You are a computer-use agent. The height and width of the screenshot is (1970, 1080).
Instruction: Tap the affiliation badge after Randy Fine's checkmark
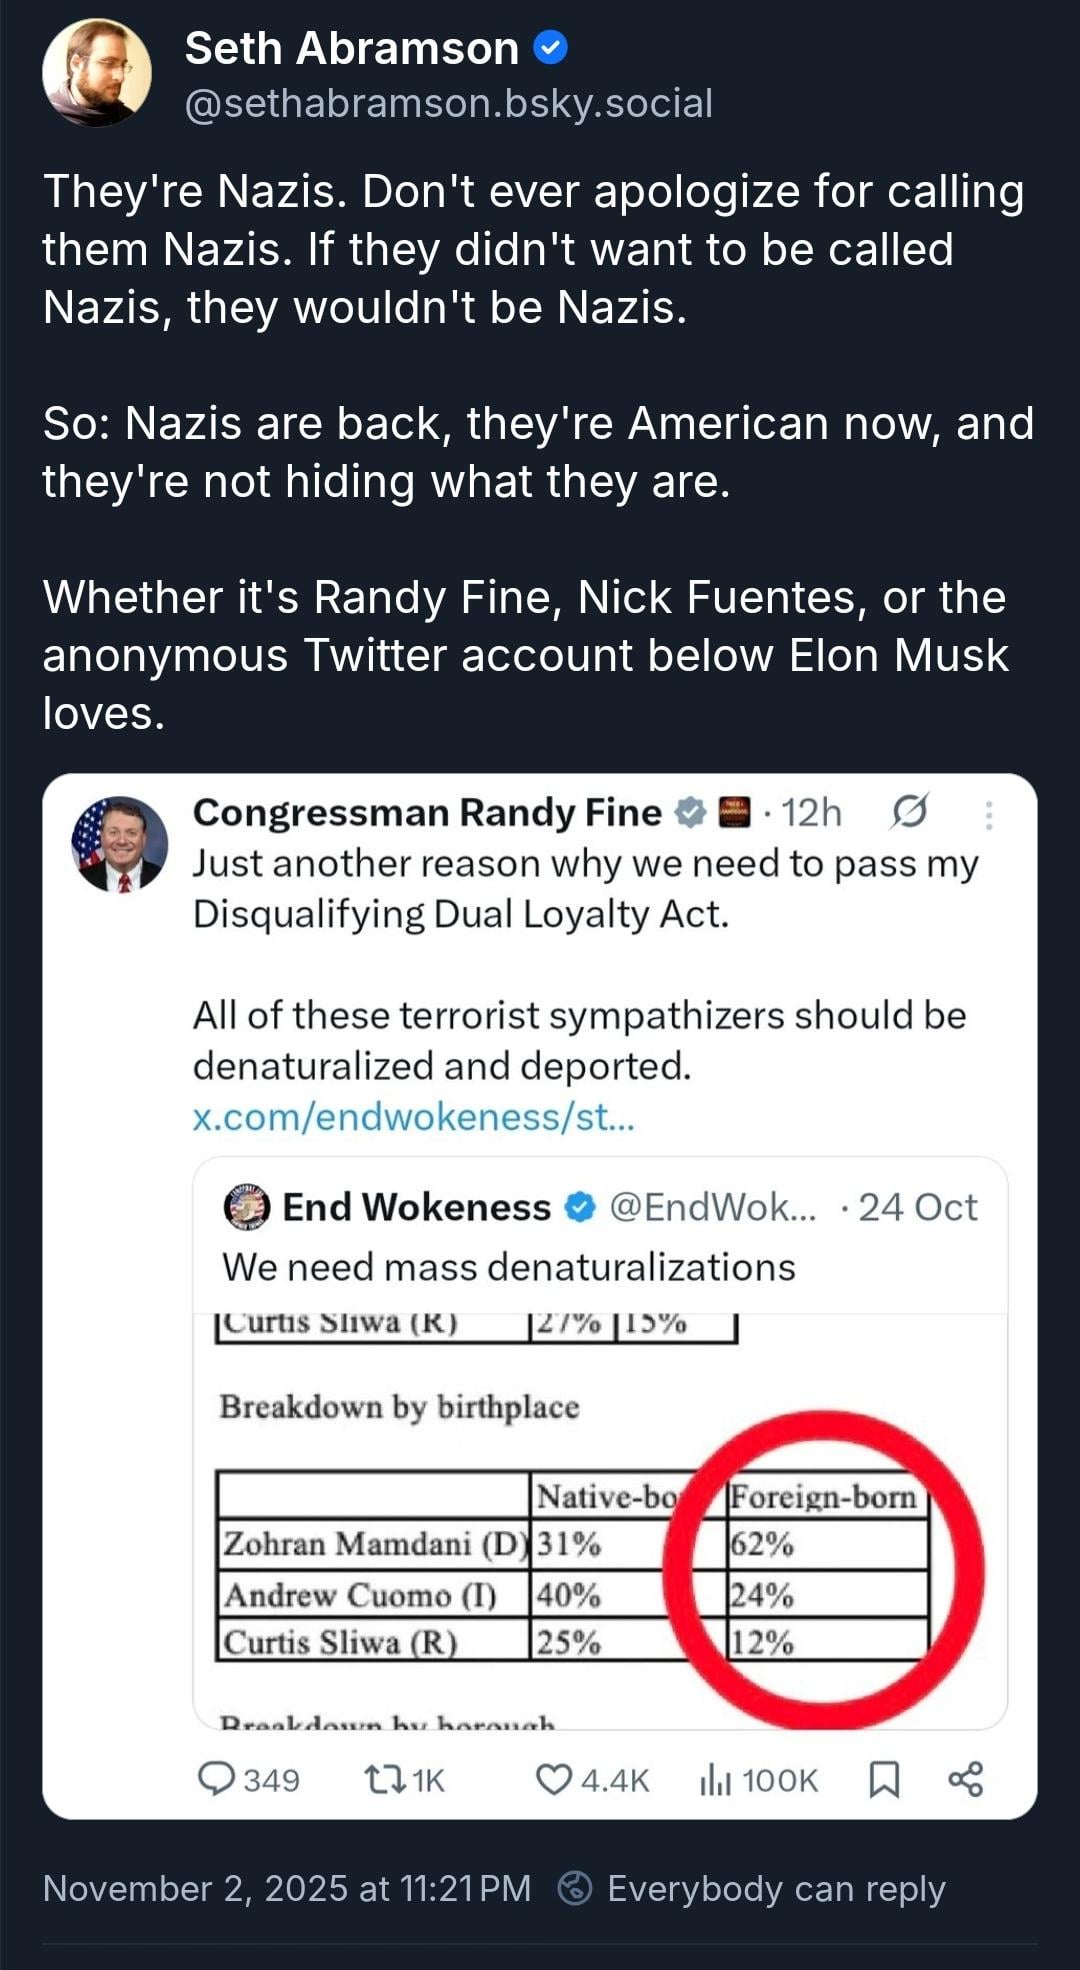coord(735,813)
